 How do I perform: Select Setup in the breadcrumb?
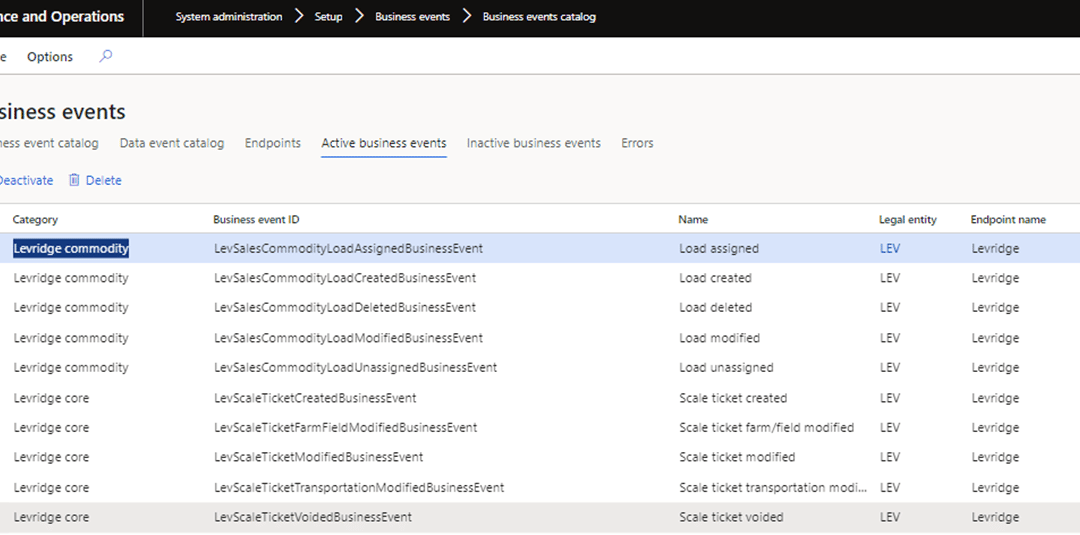coord(329,17)
